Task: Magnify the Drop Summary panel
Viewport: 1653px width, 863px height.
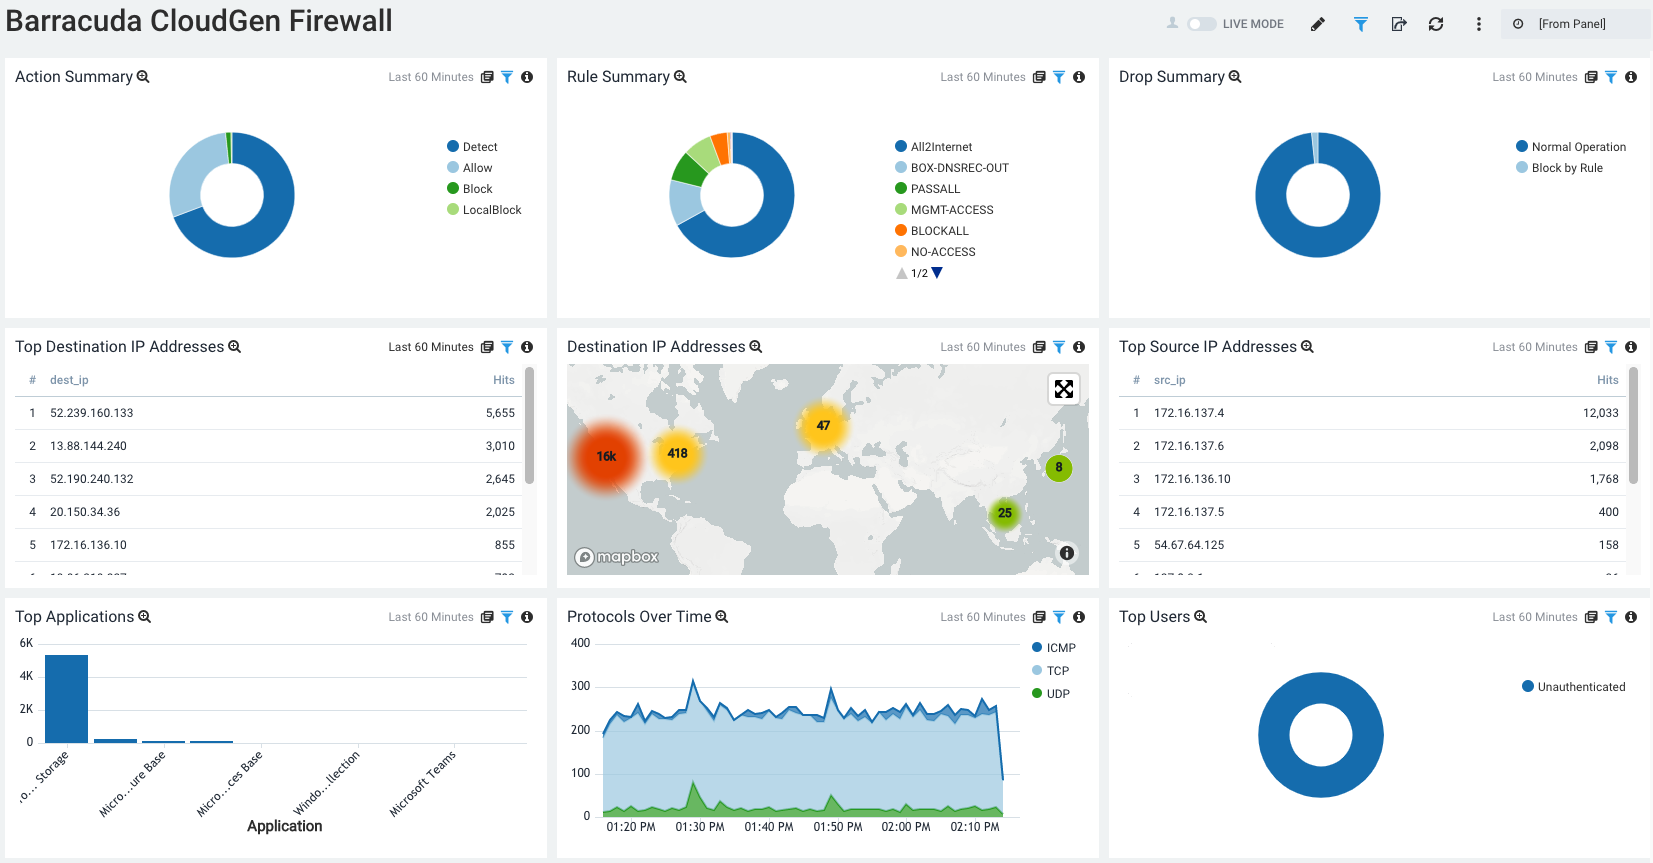Action: (x=1235, y=77)
